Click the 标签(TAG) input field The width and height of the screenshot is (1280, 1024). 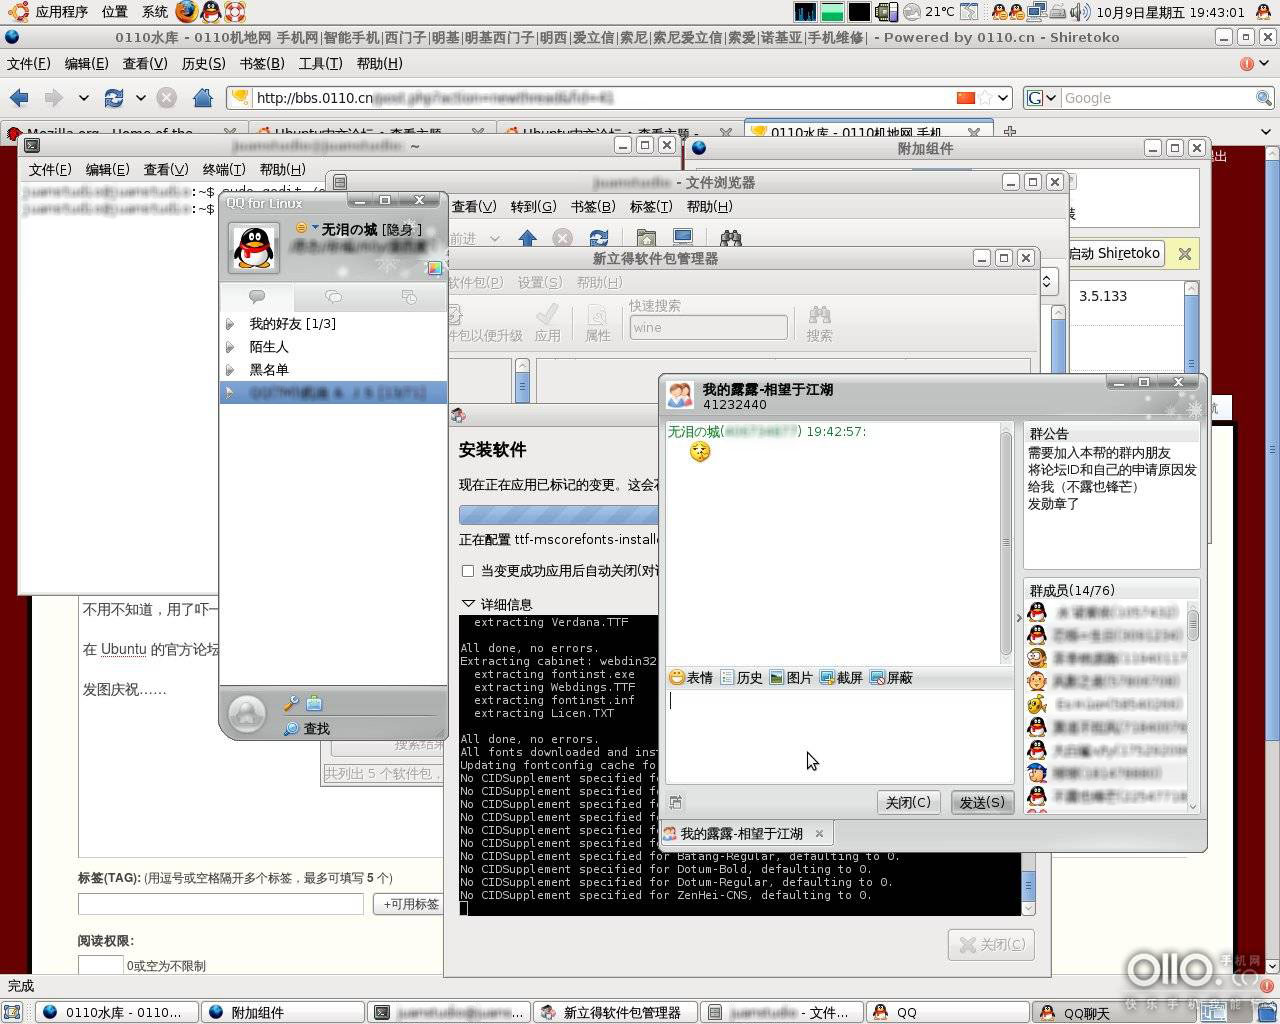221,904
